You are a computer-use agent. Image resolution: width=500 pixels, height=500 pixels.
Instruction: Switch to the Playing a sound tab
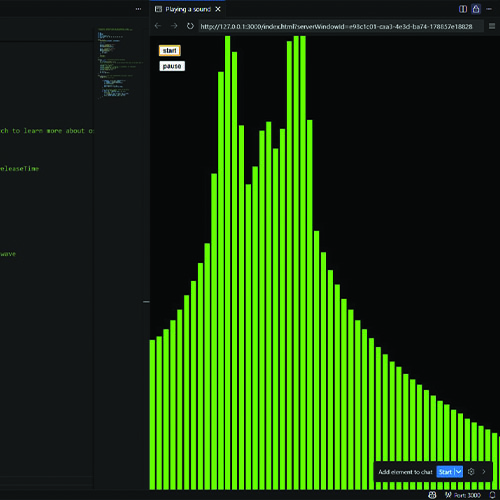point(188,9)
